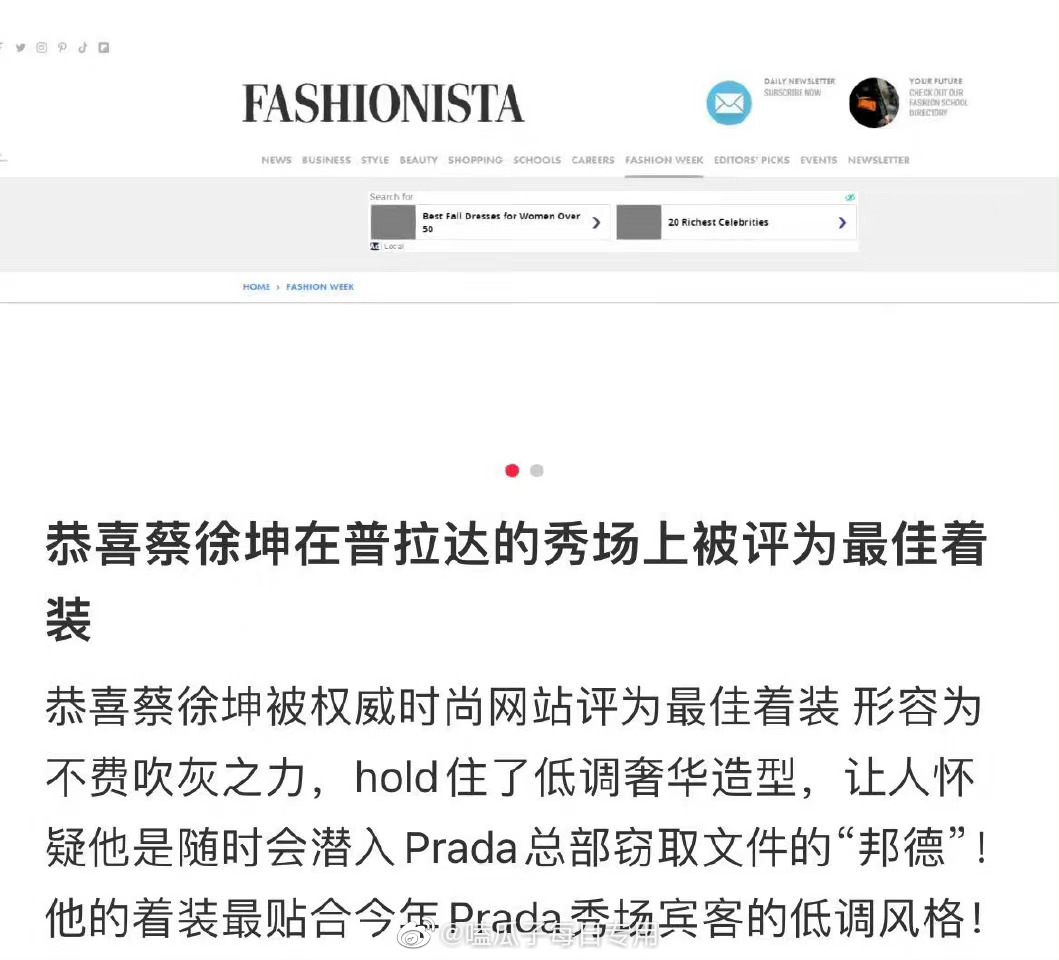
Task: Click Subscribe Now under Daily Newsletter
Action: tap(792, 93)
